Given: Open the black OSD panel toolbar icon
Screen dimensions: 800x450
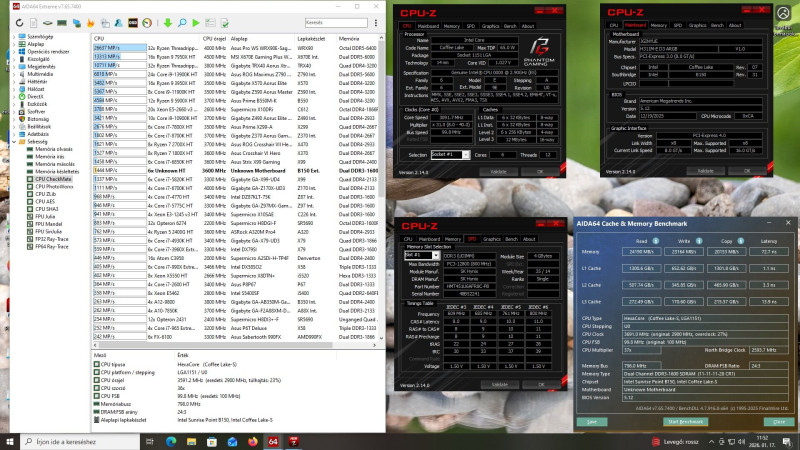Looking at the screenshot, I should (133, 23).
